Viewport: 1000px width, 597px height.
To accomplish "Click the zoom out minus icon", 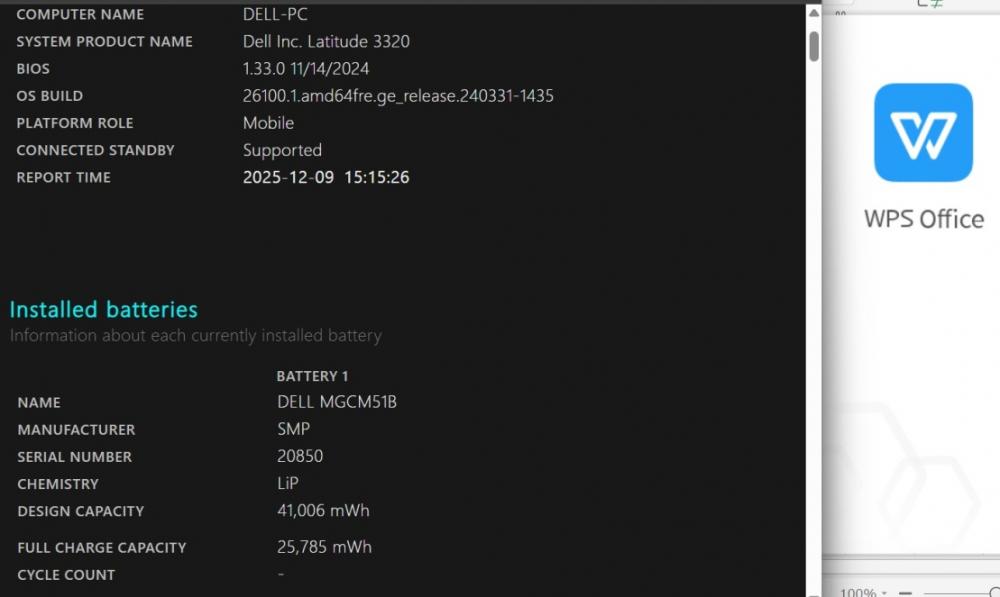I will point(905,593).
